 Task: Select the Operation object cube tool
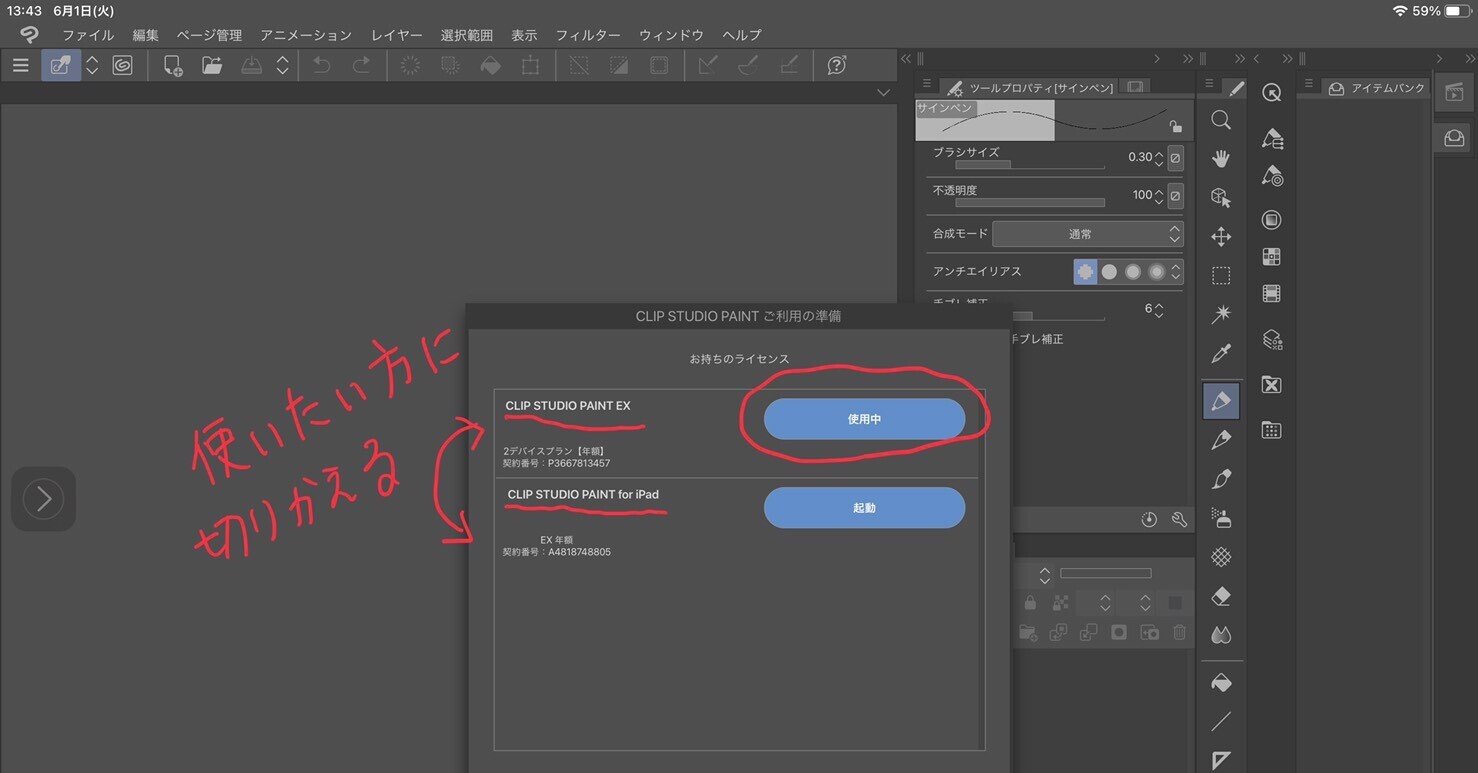[1220, 198]
